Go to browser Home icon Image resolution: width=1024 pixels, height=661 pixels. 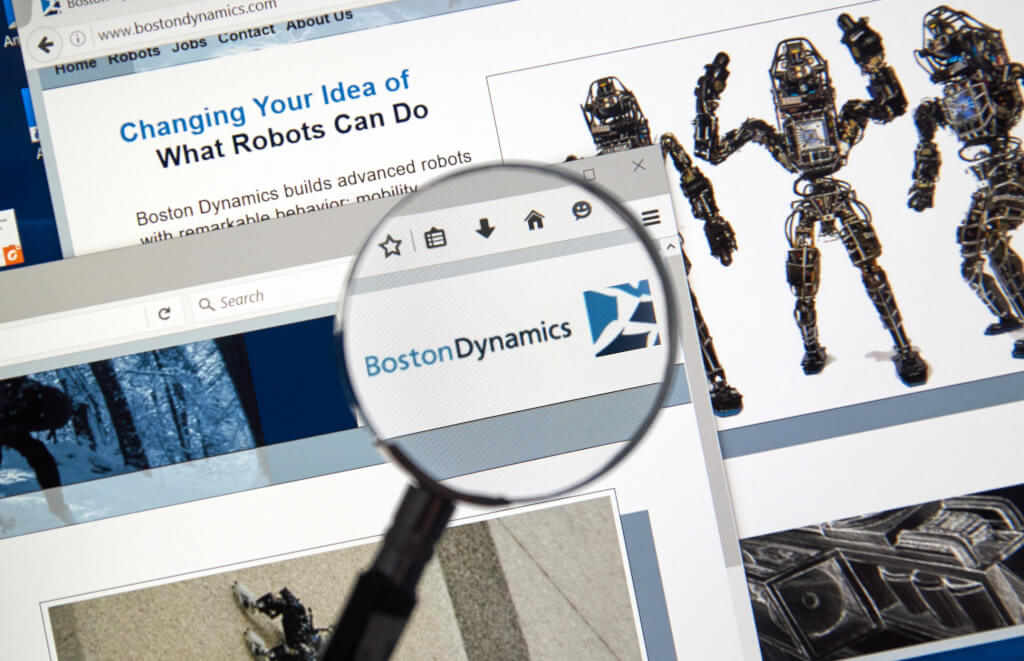[535, 220]
